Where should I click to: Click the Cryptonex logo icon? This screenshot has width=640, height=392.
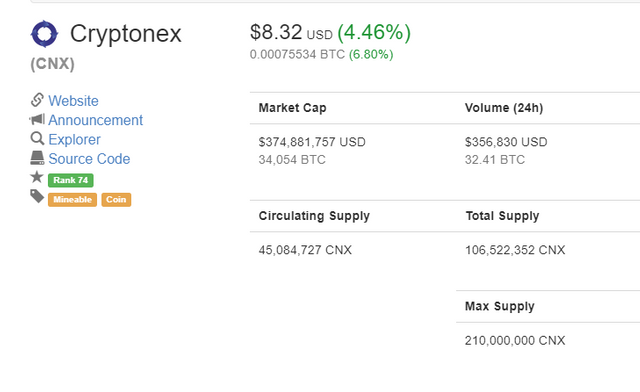(x=44, y=33)
